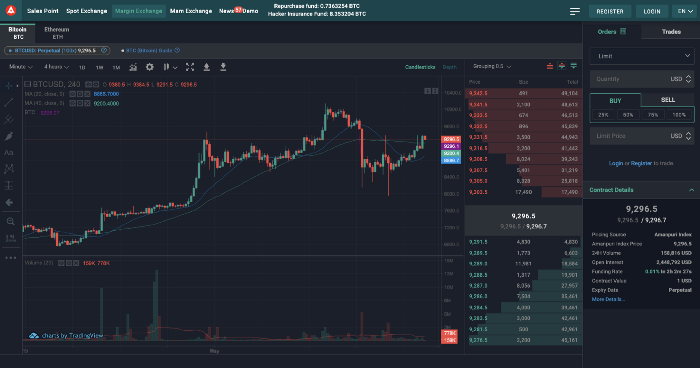Click the red exchange logo icon
The width and height of the screenshot is (700, 368).
pyautogui.click(x=11, y=10)
